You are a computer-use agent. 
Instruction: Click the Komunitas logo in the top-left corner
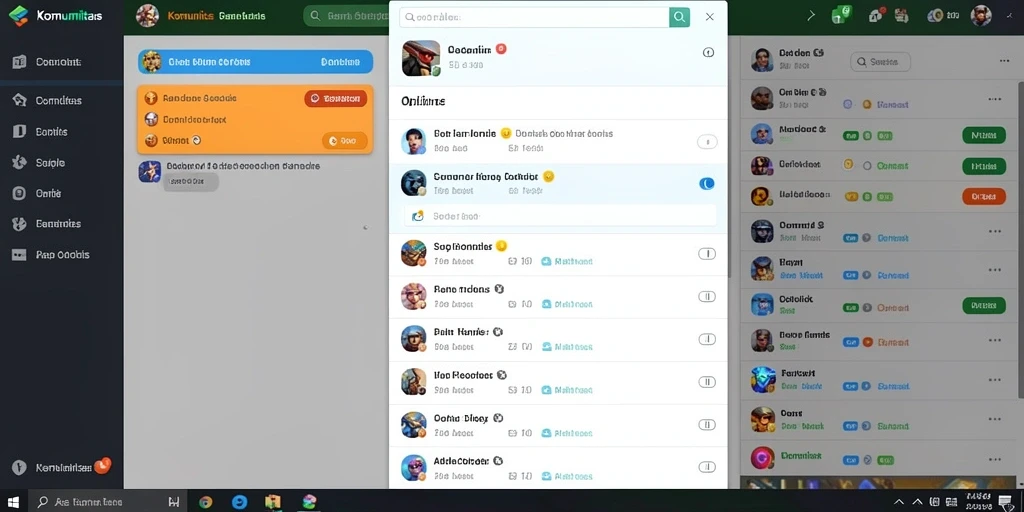click(19, 16)
